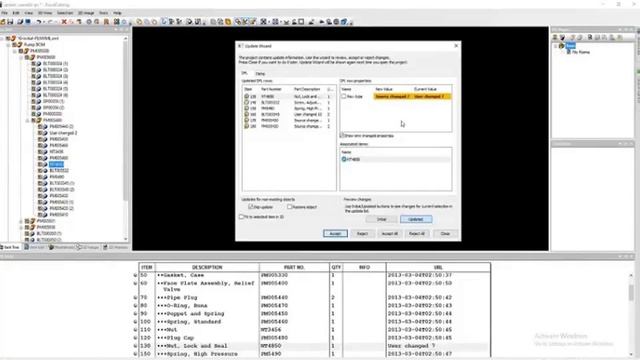Click the Pipe Plug description cell
The width and height of the screenshot is (640, 360).
(x=208, y=298)
